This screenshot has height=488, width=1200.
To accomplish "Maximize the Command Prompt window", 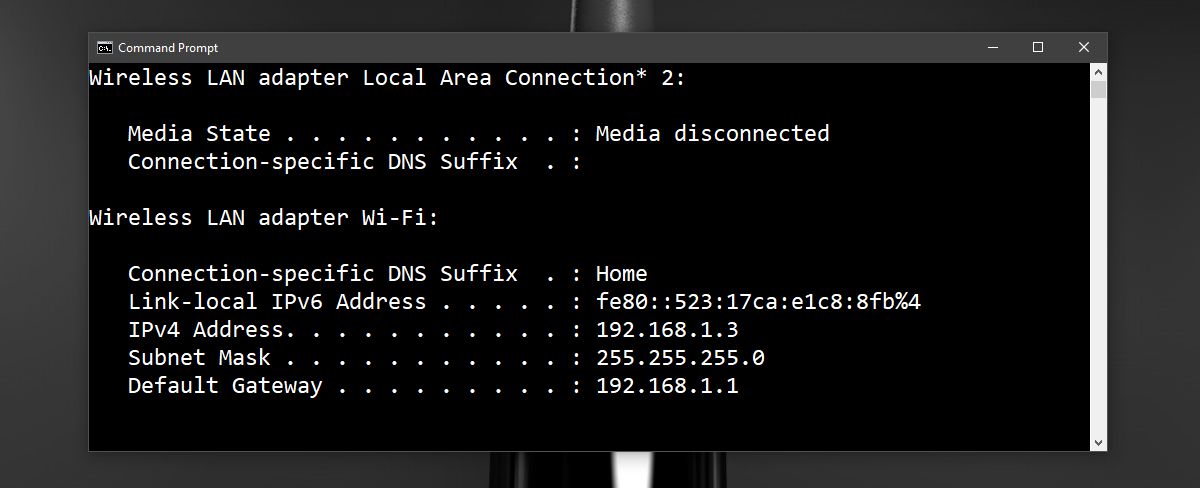I will coord(1038,48).
